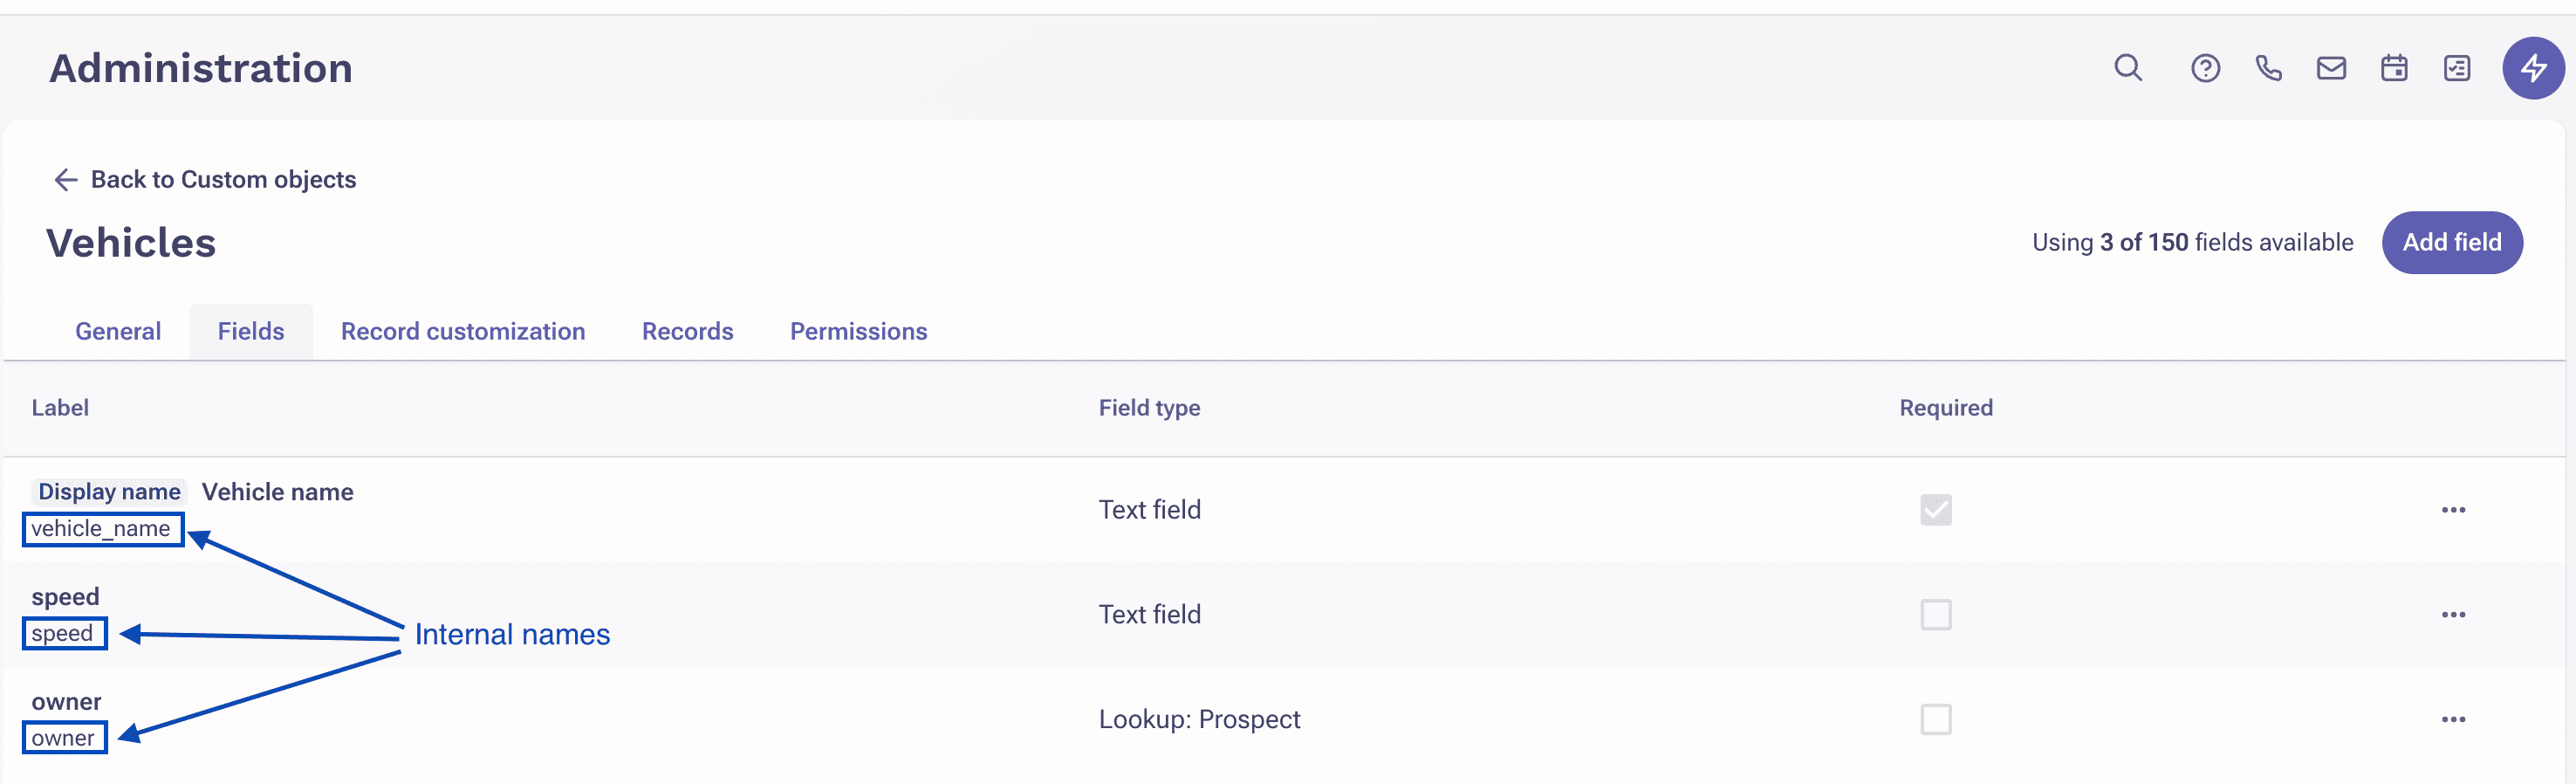Toggle the Required checkbox for speed
Viewport: 2576px width, 784px height.
click(x=1936, y=615)
